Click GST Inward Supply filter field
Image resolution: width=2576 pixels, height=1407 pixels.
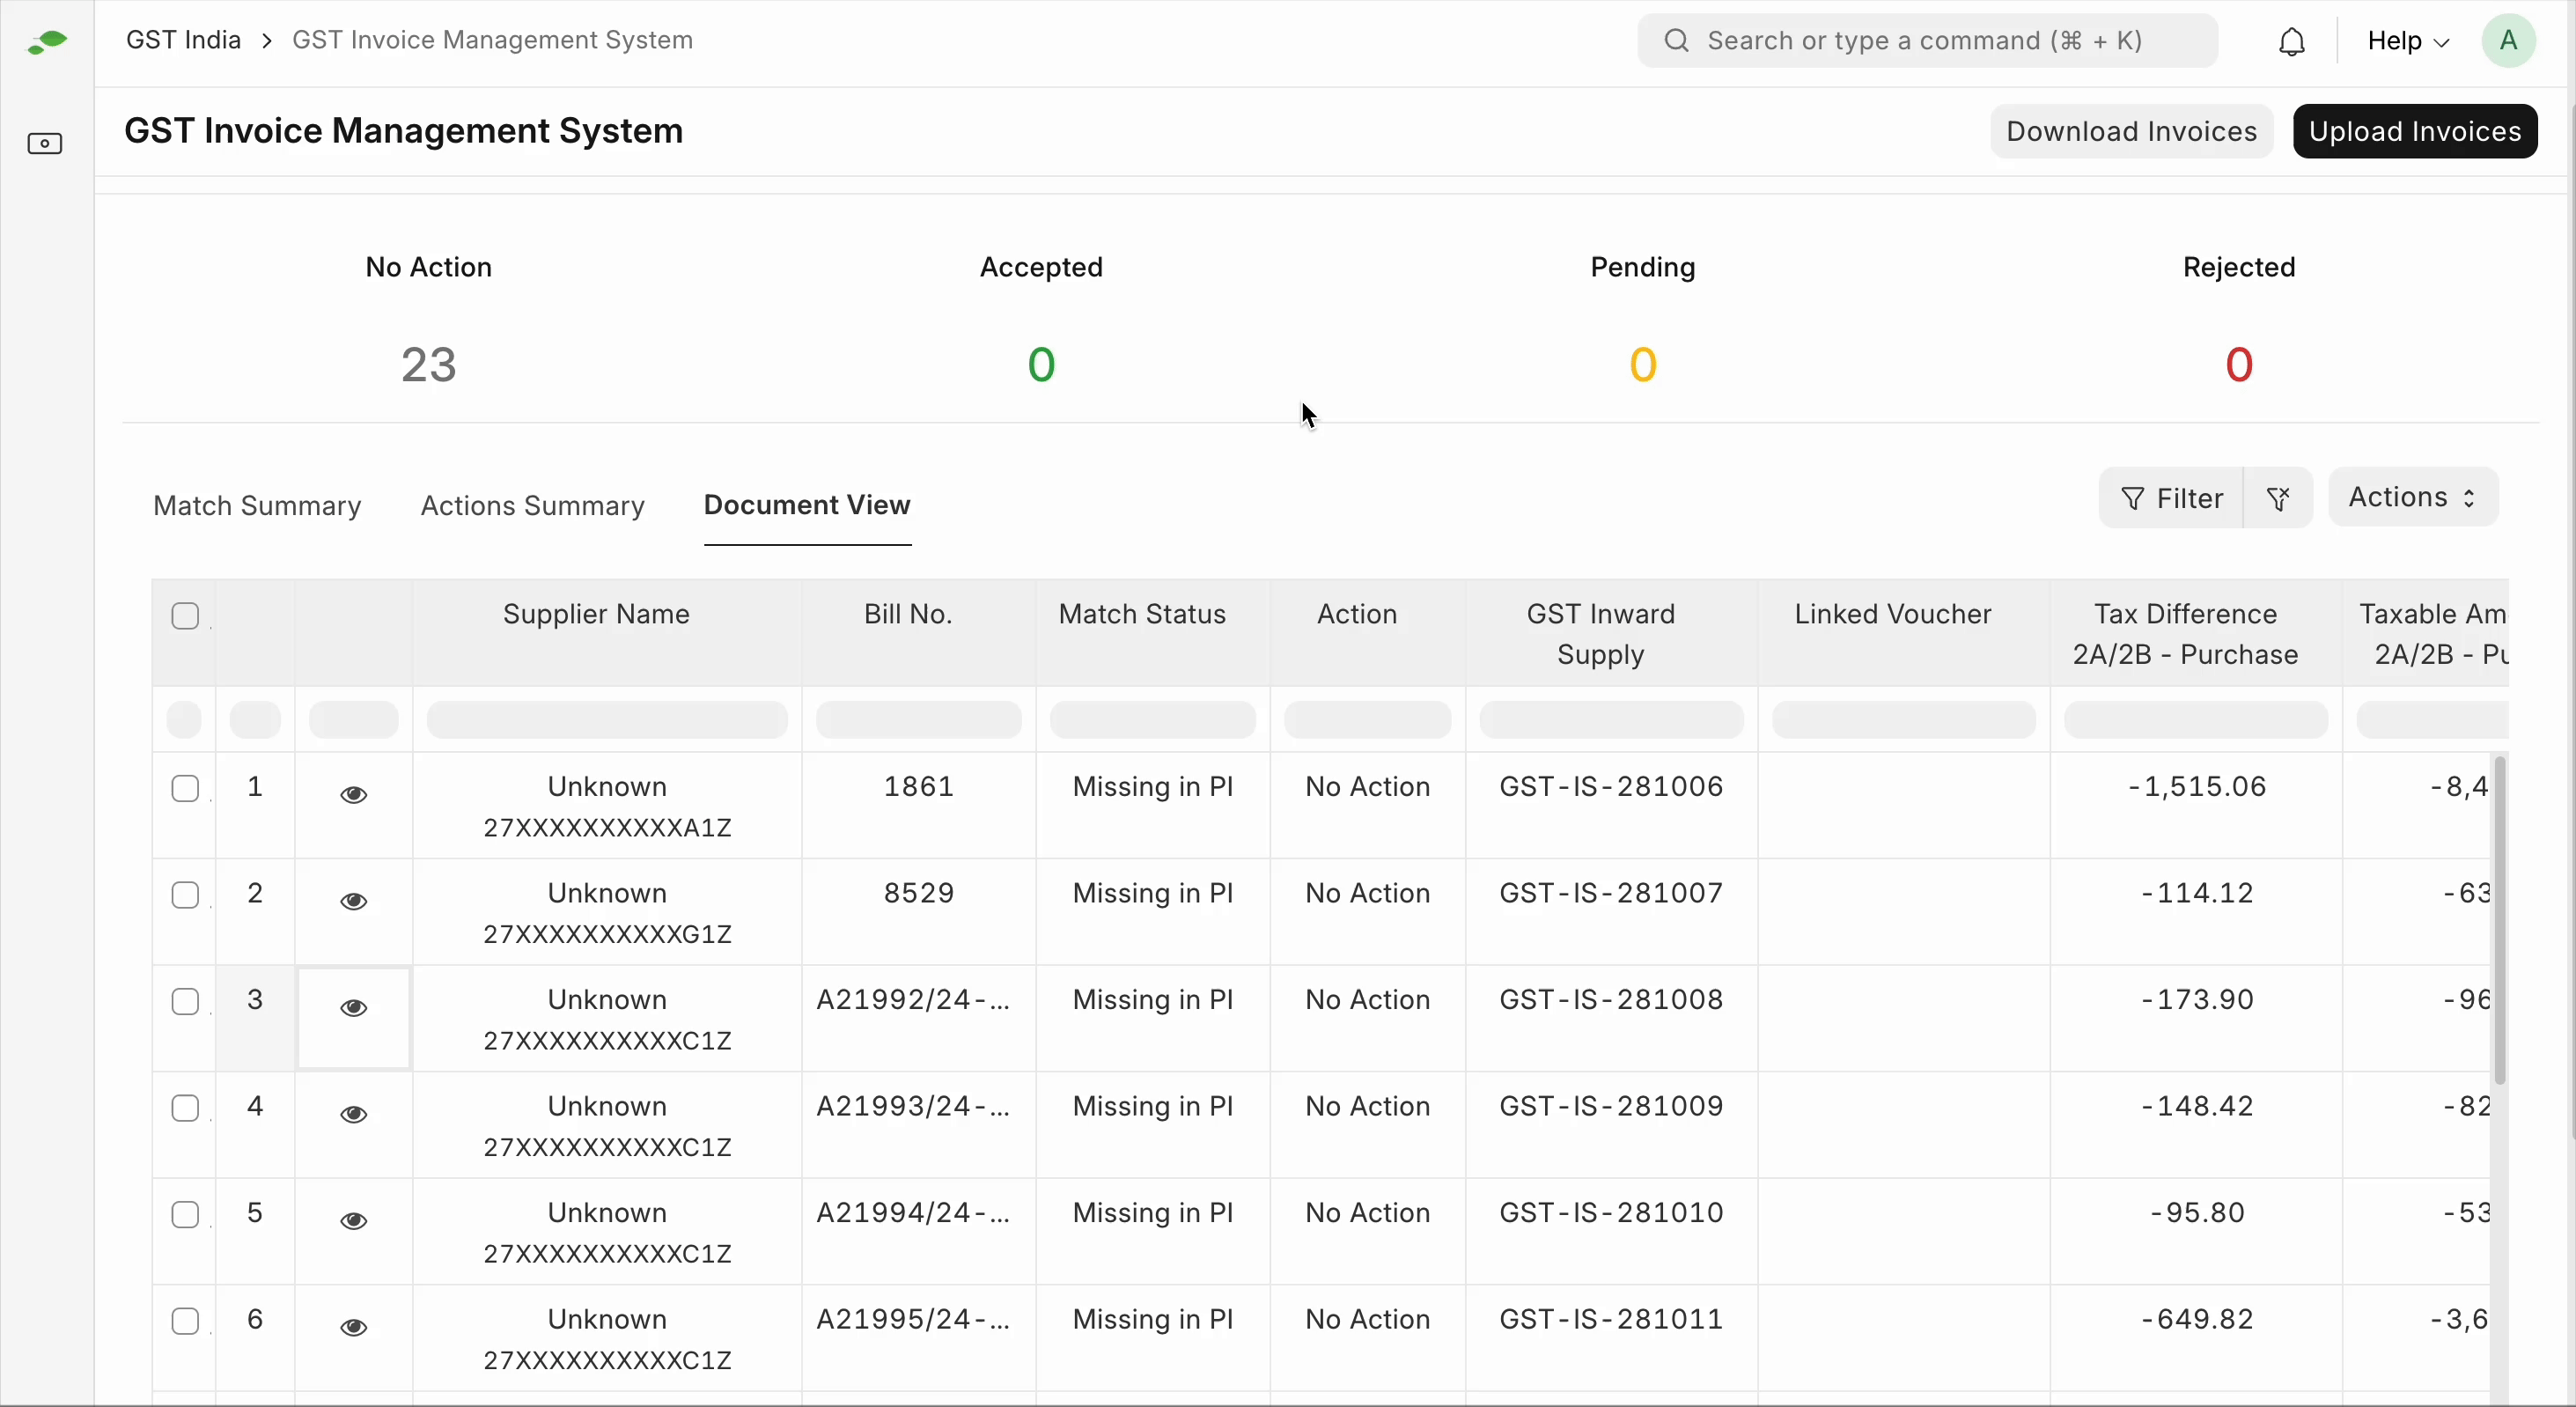click(x=1611, y=720)
